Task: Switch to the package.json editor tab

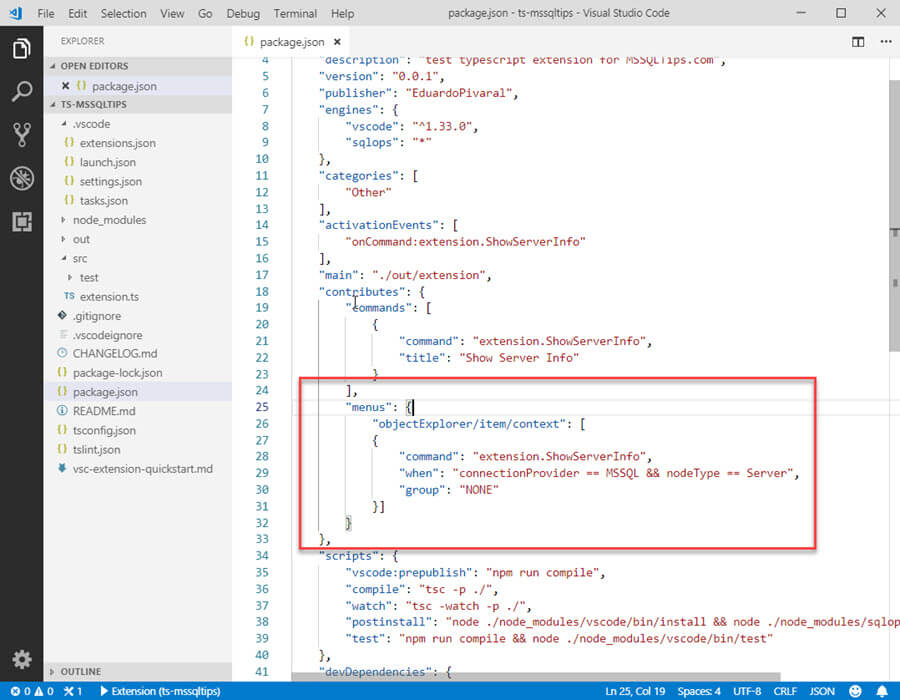Action: [290, 43]
